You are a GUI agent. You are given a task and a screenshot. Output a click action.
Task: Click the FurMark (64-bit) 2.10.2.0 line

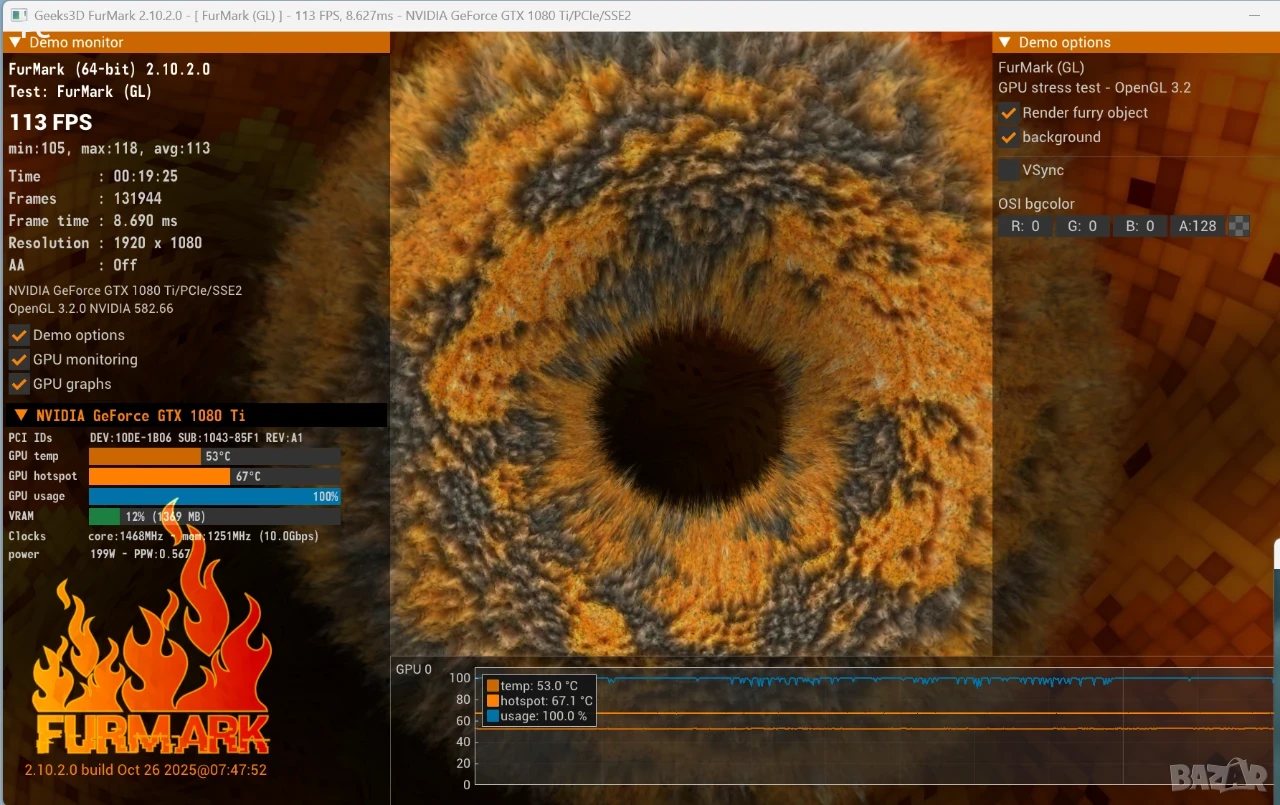(109, 69)
